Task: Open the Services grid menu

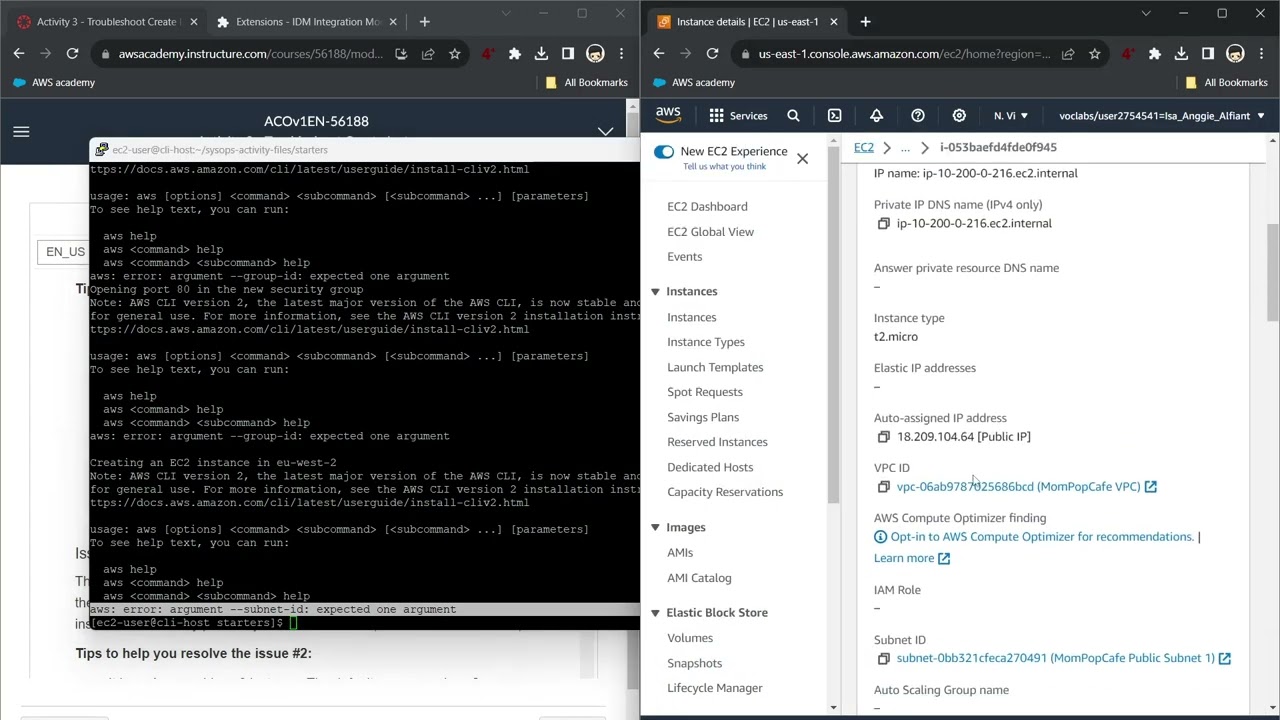Action: point(738,116)
